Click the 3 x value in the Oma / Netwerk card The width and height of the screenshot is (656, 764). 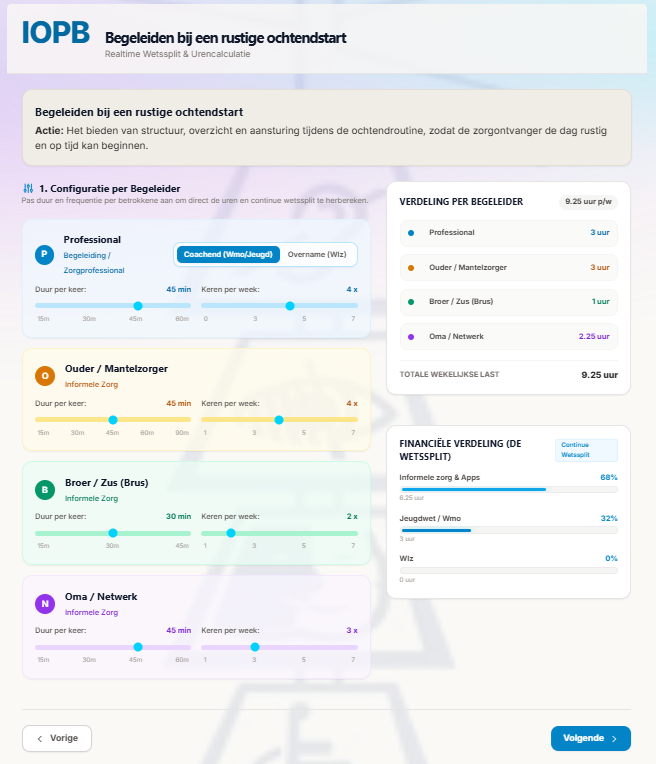click(x=352, y=630)
